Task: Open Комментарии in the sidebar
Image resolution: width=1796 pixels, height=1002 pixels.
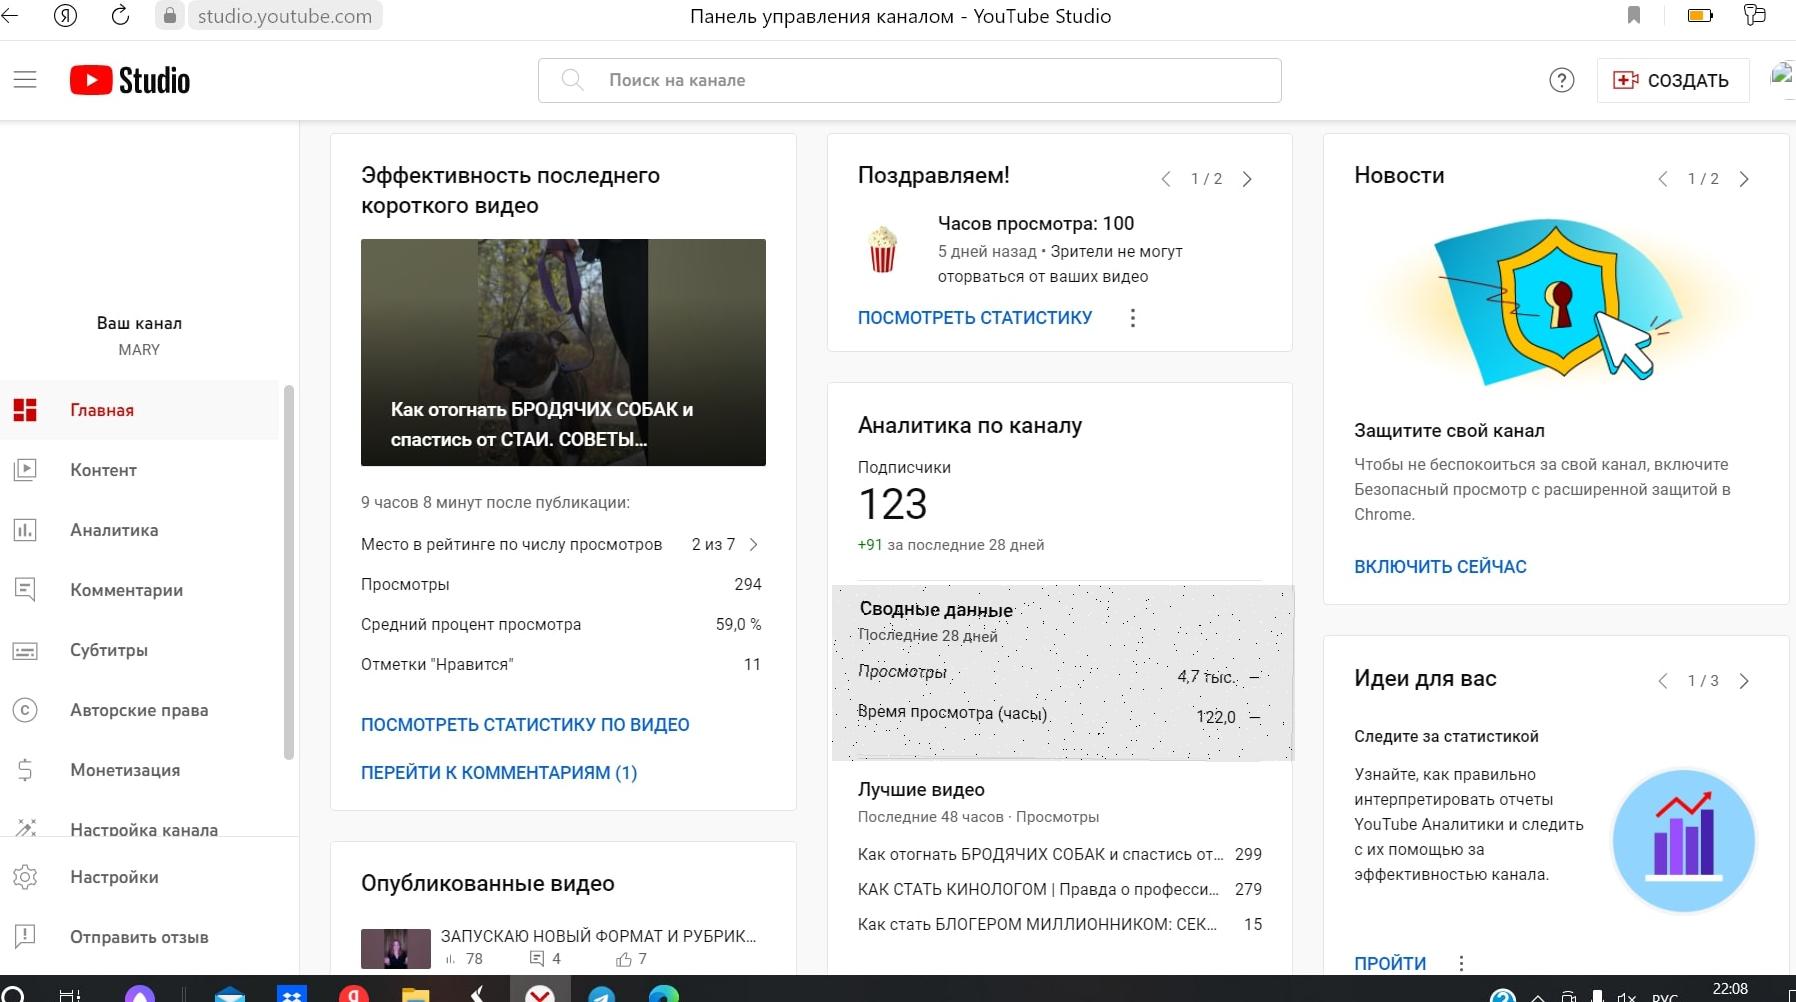Action: click(139, 590)
